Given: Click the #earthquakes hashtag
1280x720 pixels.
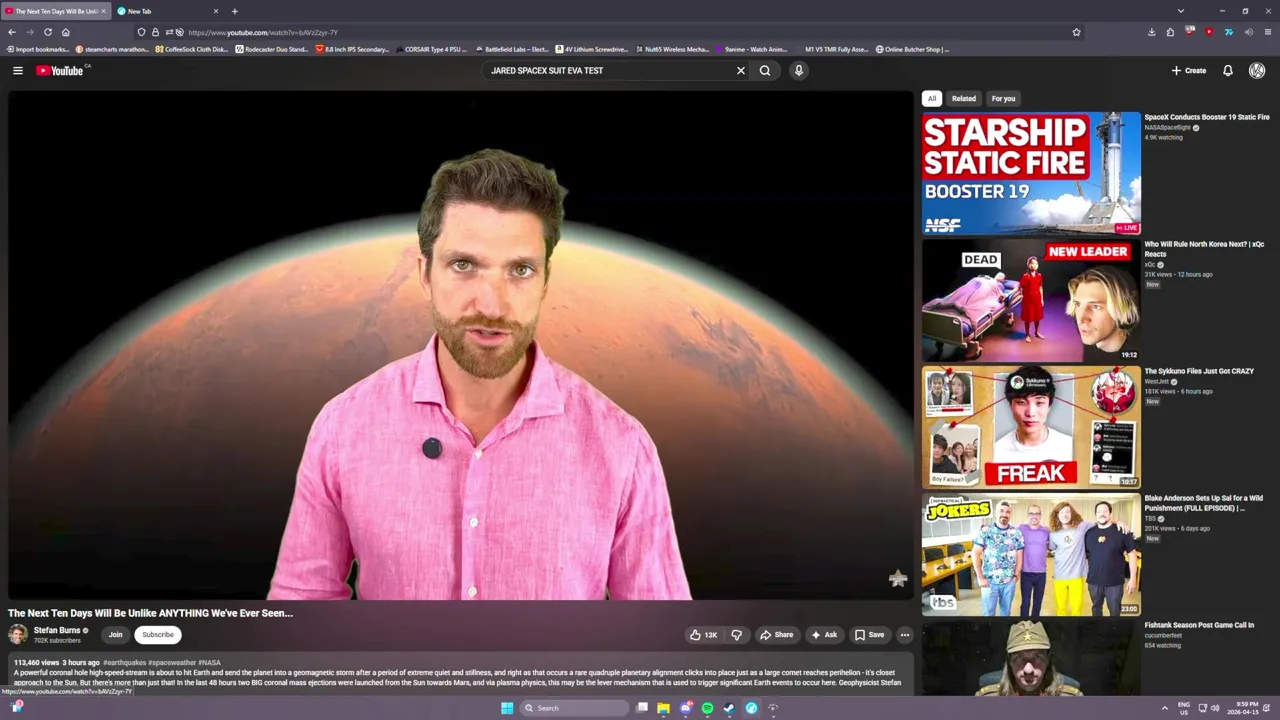Looking at the screenshot, I should coord(124,663).
